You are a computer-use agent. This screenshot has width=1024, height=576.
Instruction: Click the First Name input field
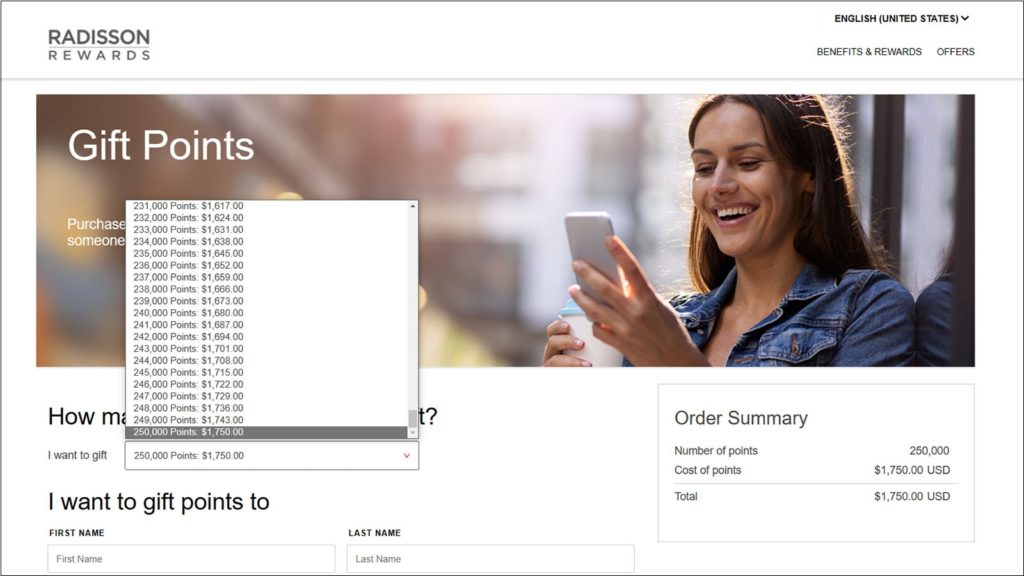pyautogui.click(x=190, y=558)
